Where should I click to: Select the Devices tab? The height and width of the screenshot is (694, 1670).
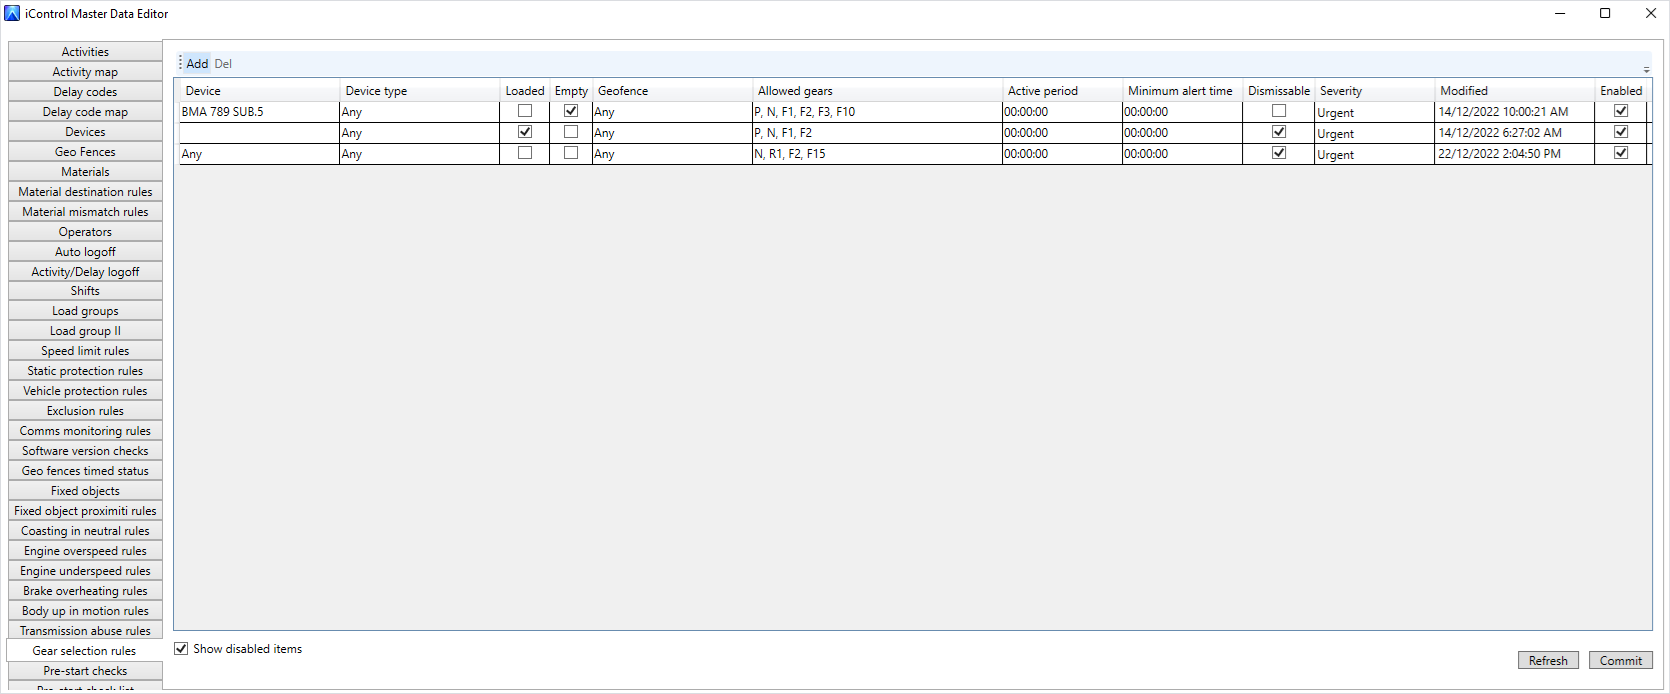click(x=85, y=132)
